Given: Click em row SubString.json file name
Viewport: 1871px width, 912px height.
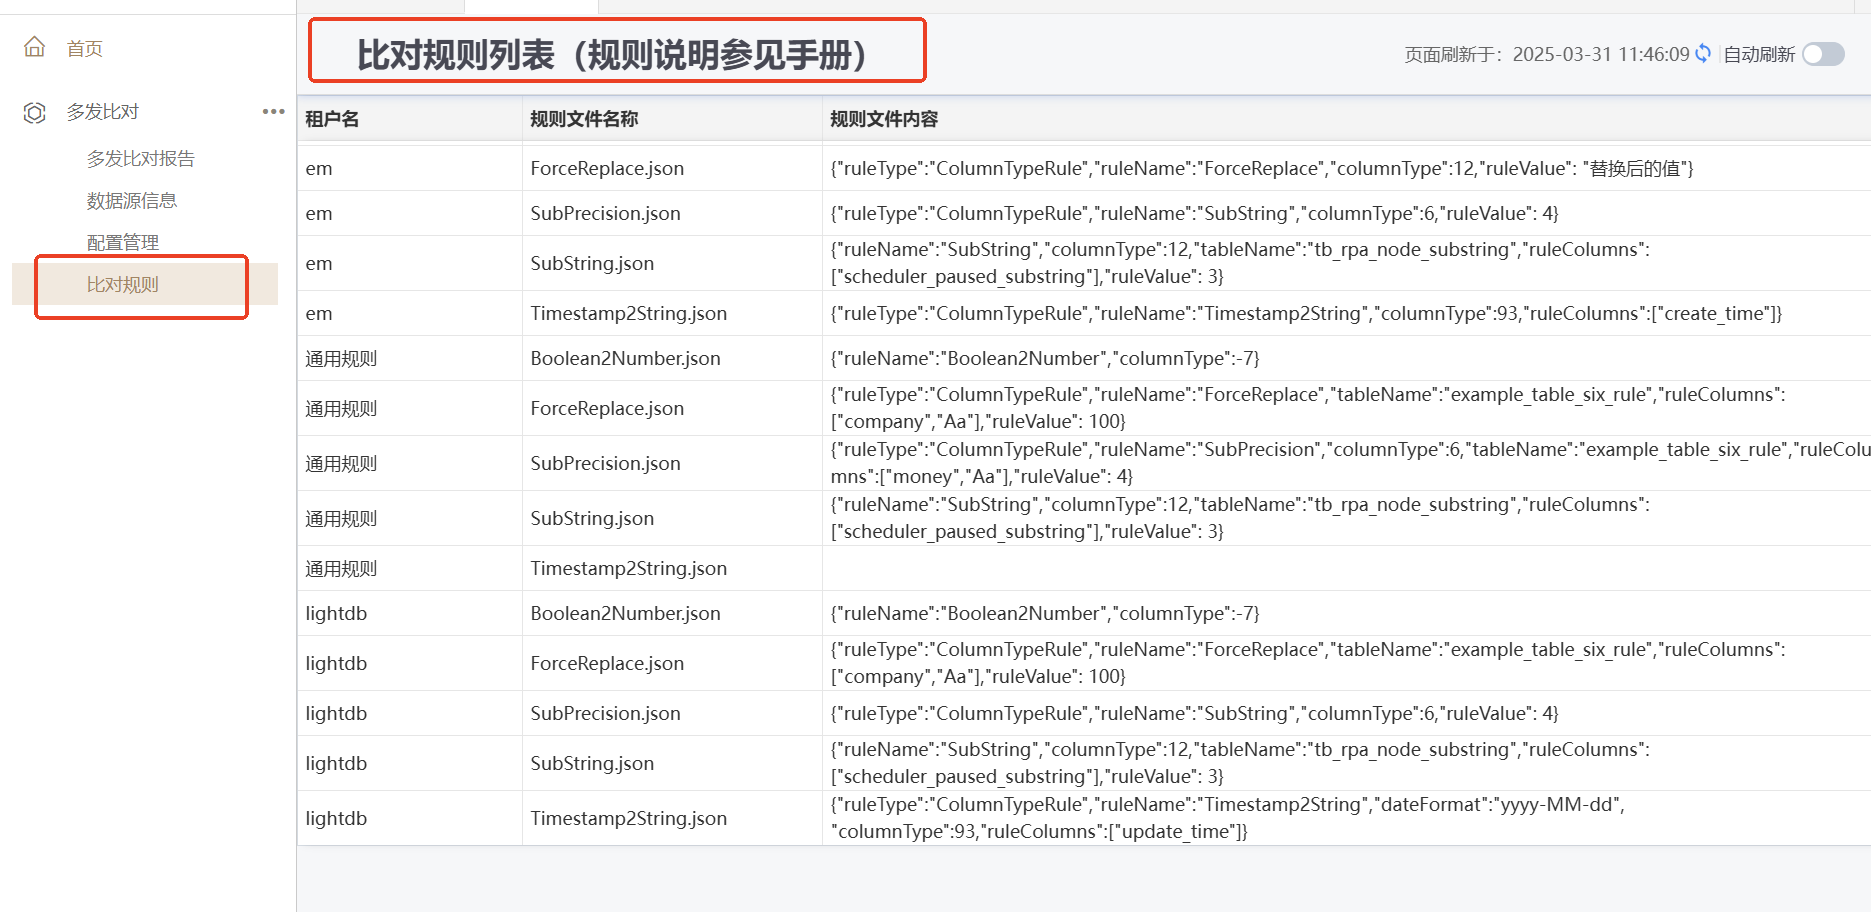Looking at the screenshot, I should pos(592,263).
